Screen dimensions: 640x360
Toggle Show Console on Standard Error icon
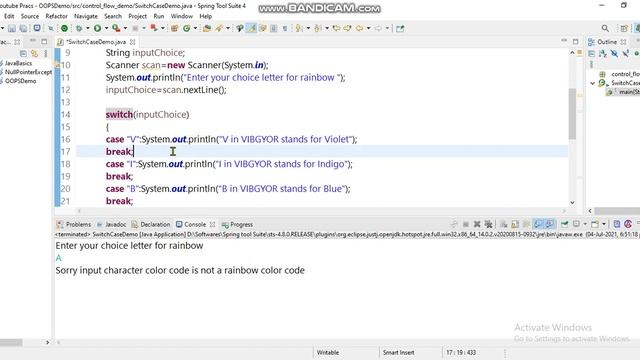coord(550,224)
